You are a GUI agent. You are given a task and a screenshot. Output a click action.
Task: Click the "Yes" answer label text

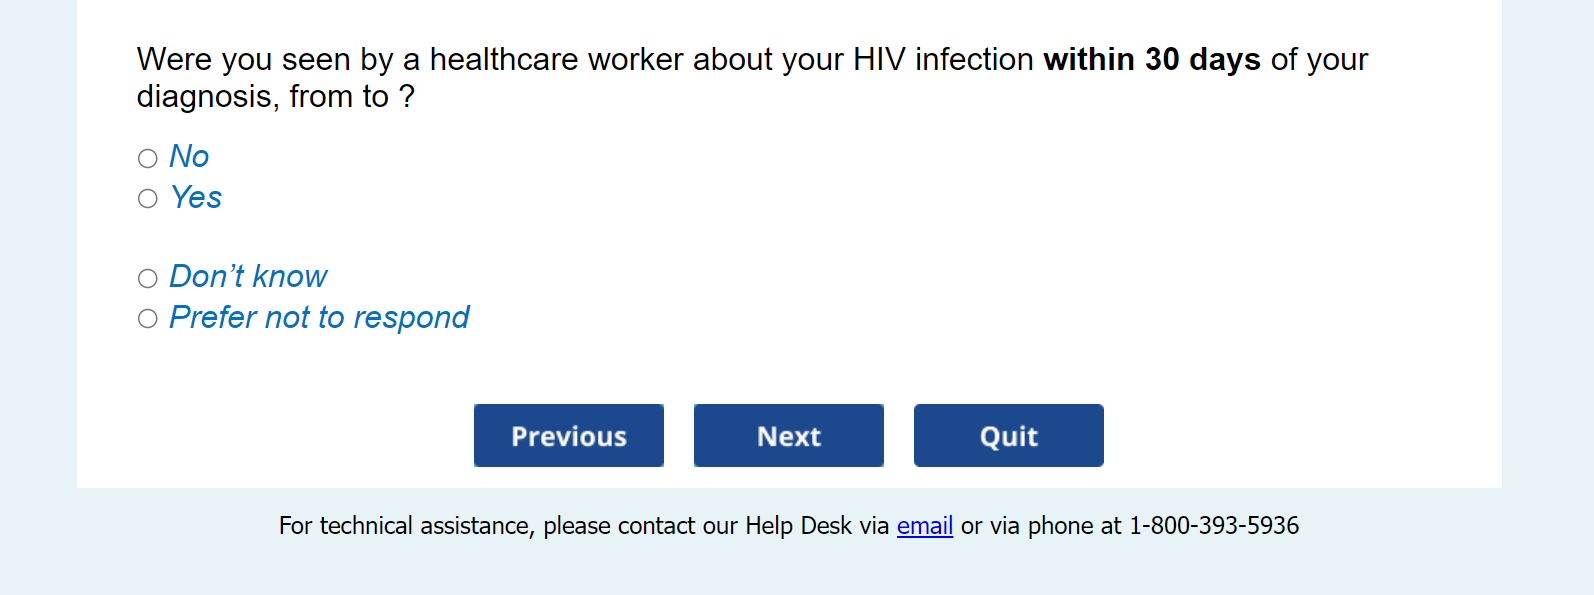[x=196, y=198]
